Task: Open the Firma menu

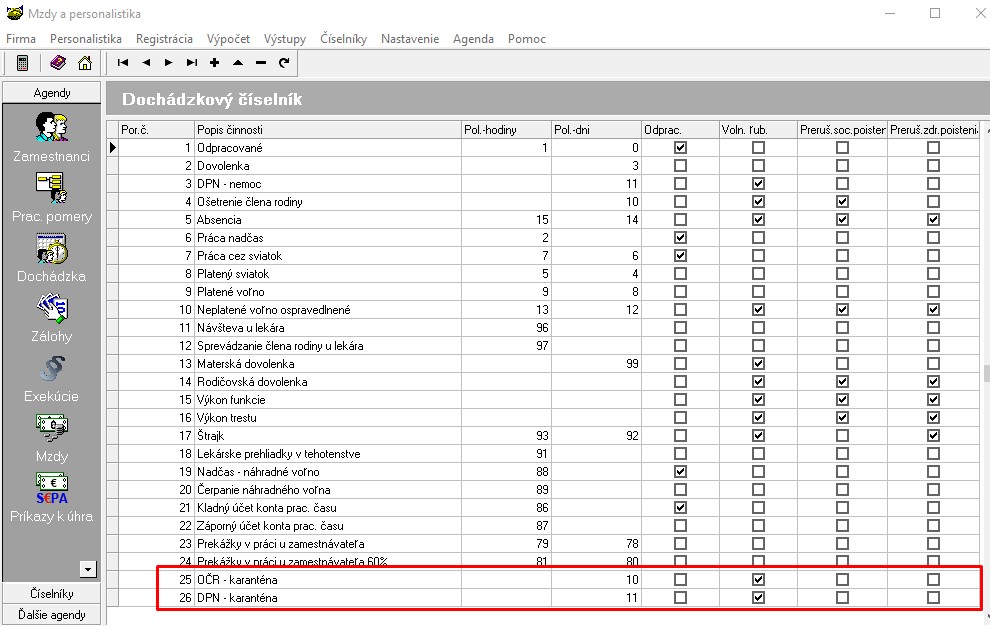Action: point(21,39)
